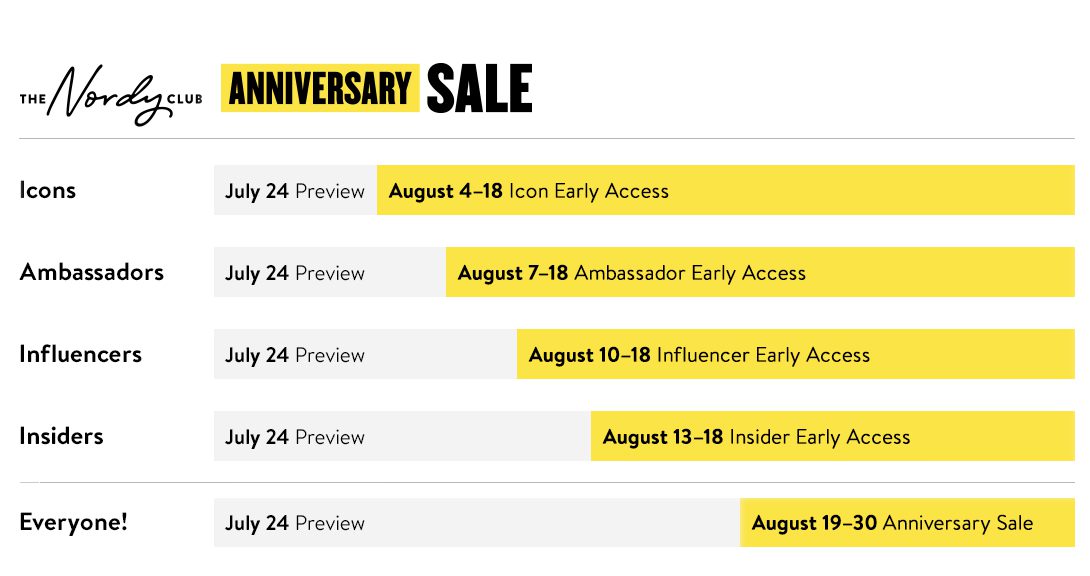Click August 10–18 Influencer Early Access bar
Image resolution: width=1090 pixels, height=576 pixels.
point(795,355)
